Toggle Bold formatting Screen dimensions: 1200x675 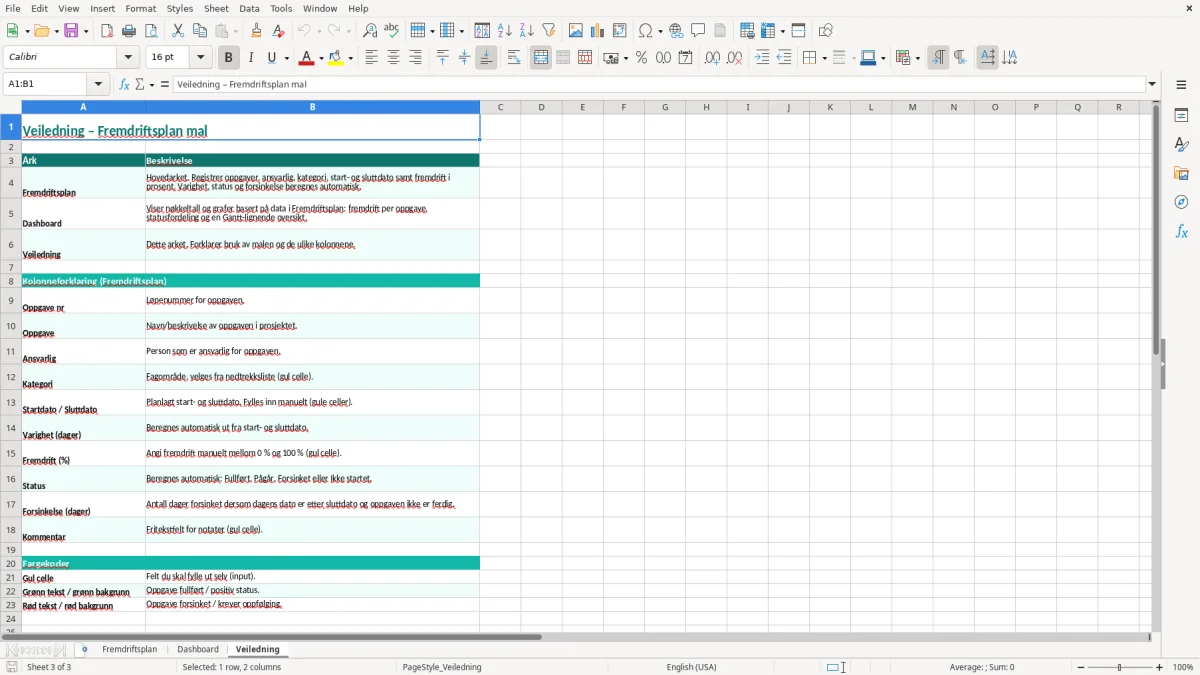point(229,58)
